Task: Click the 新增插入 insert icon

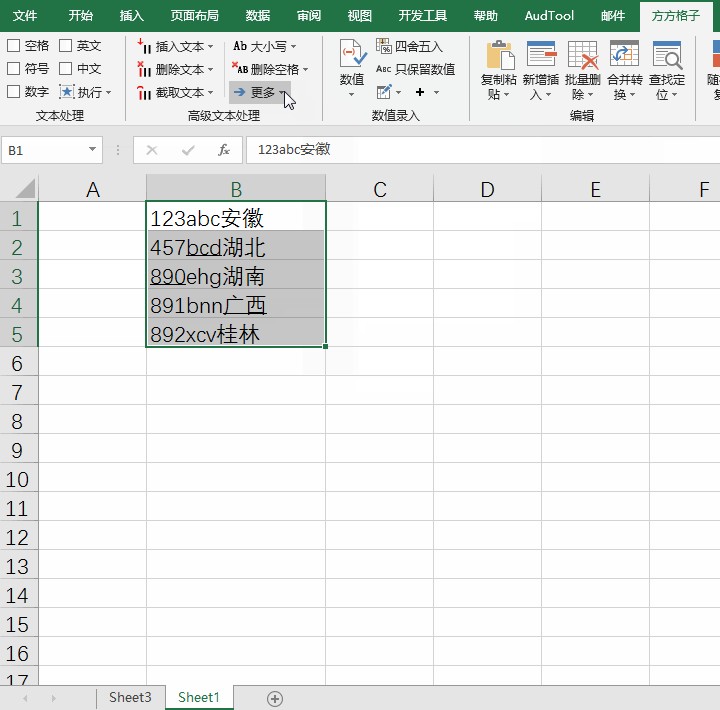Action: [541, 54]
